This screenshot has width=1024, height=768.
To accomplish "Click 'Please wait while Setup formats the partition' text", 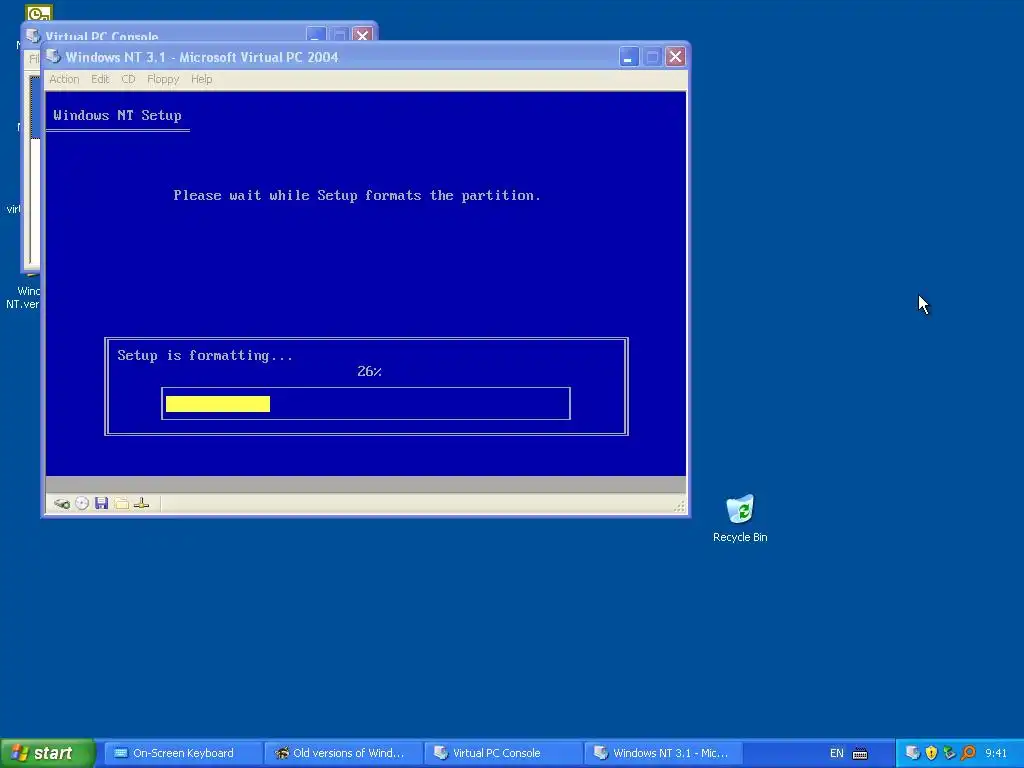I will tap(357, 195).
